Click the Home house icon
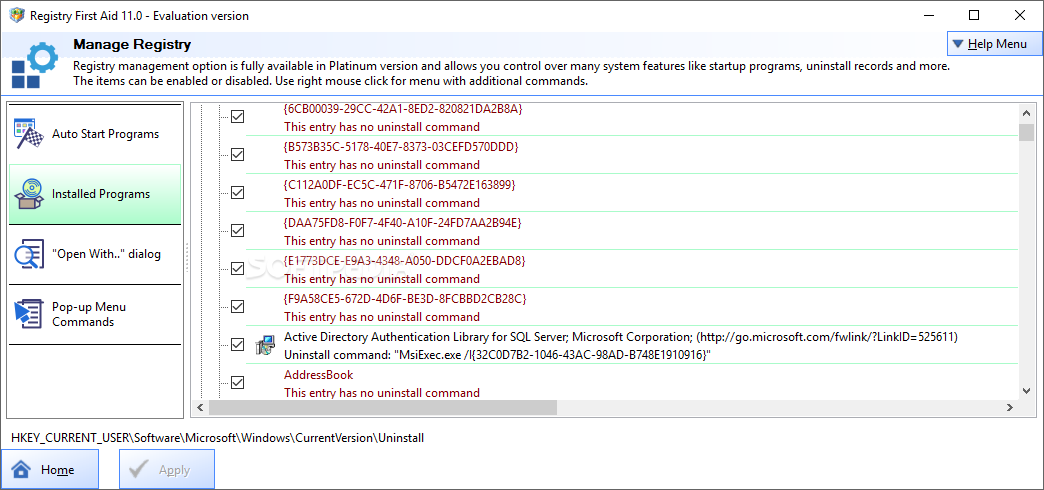 (22, 470)
